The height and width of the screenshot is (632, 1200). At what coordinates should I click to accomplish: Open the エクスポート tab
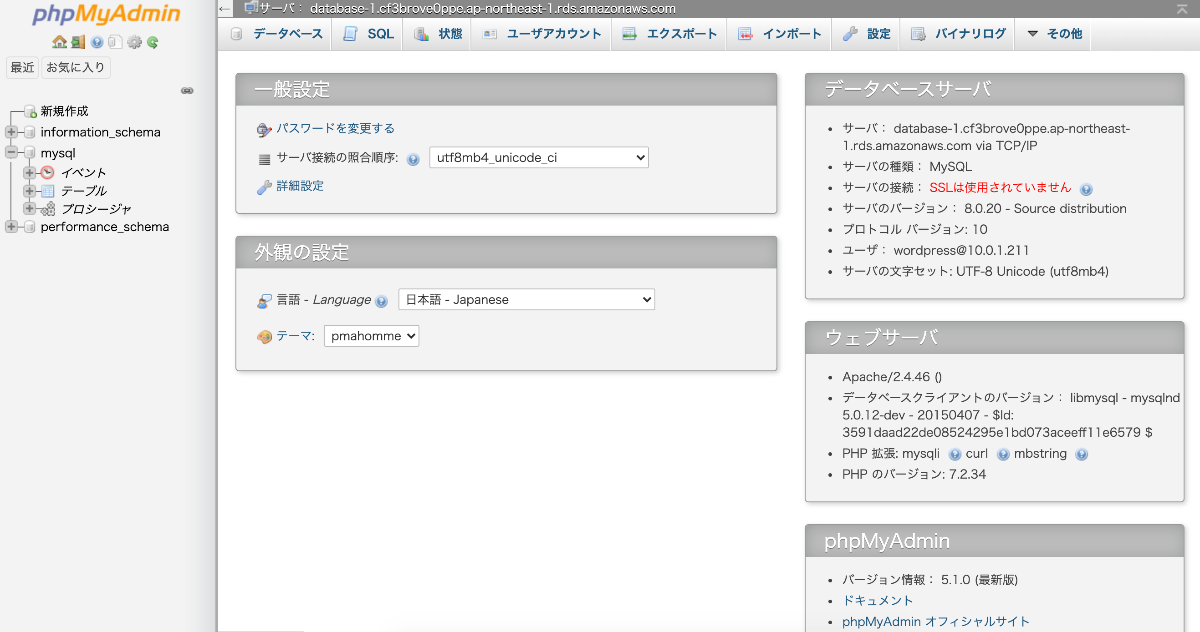670,34
